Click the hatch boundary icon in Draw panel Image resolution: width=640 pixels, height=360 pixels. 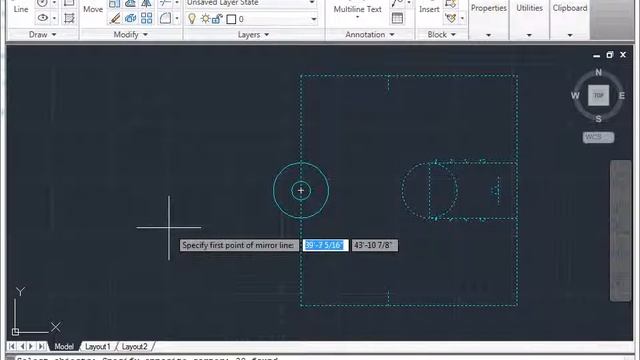tap(69, 18)
